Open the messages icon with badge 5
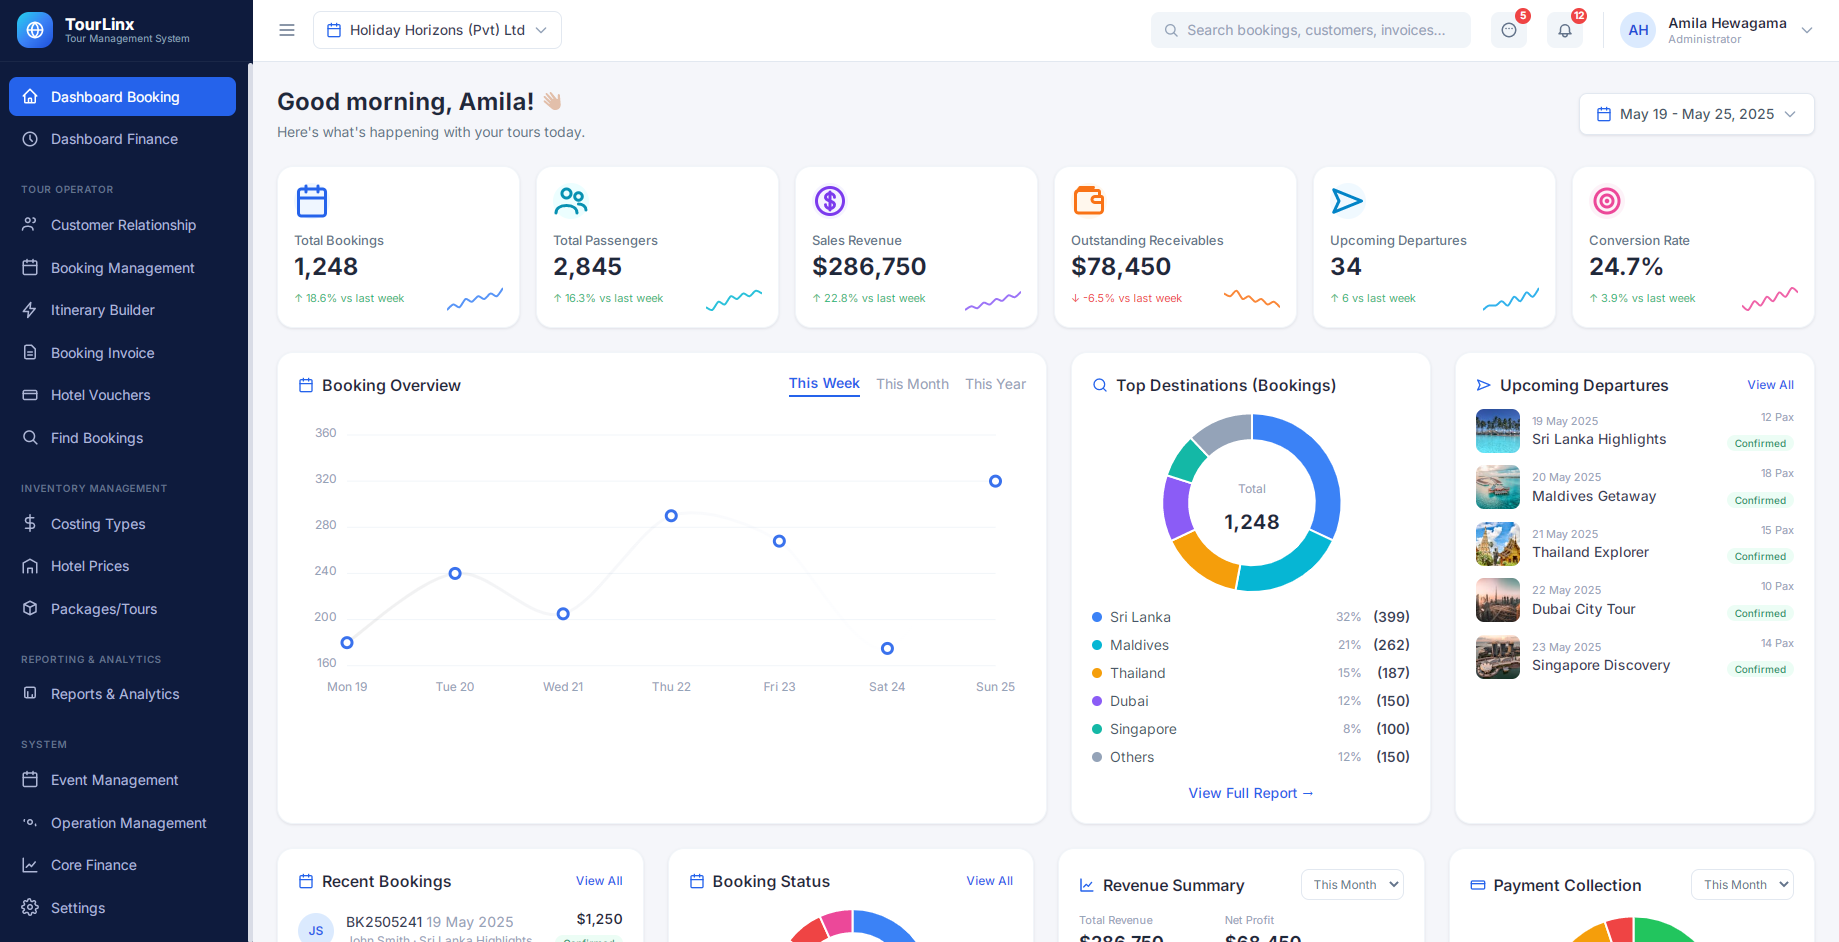 (x=1509, y=30)
